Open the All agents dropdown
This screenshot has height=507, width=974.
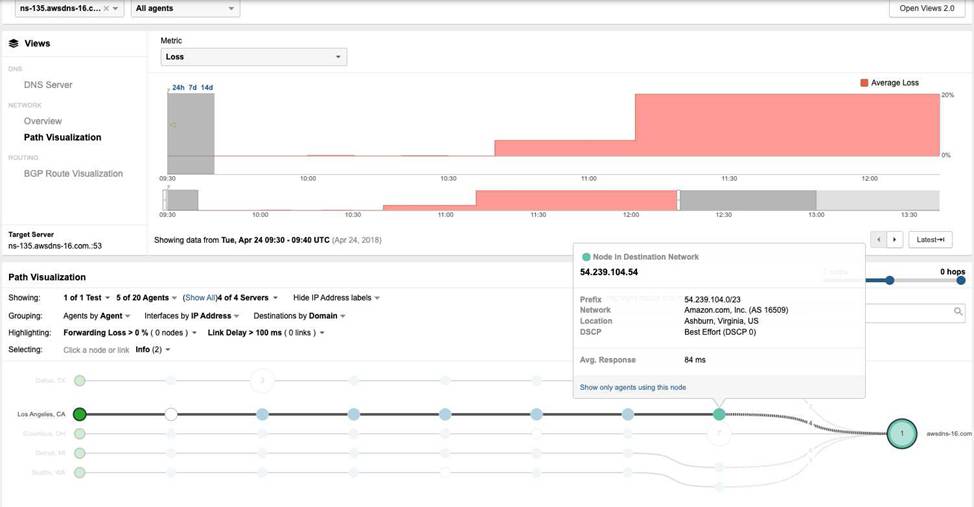185,9
